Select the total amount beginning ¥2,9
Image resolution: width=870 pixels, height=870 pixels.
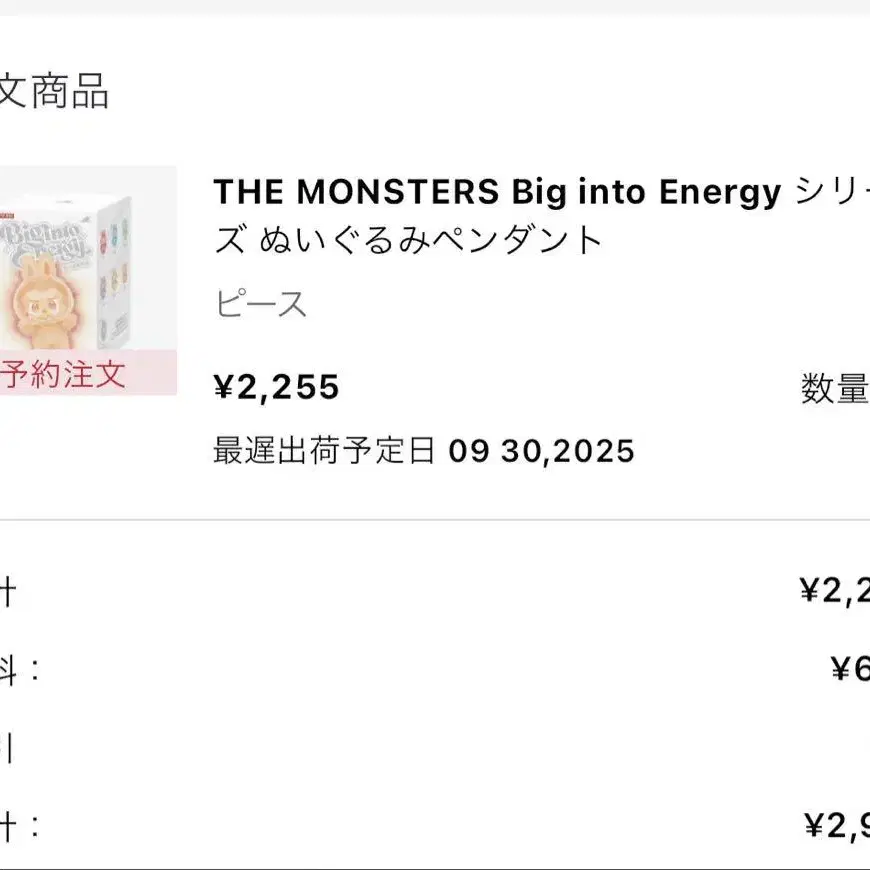point(837,827)
